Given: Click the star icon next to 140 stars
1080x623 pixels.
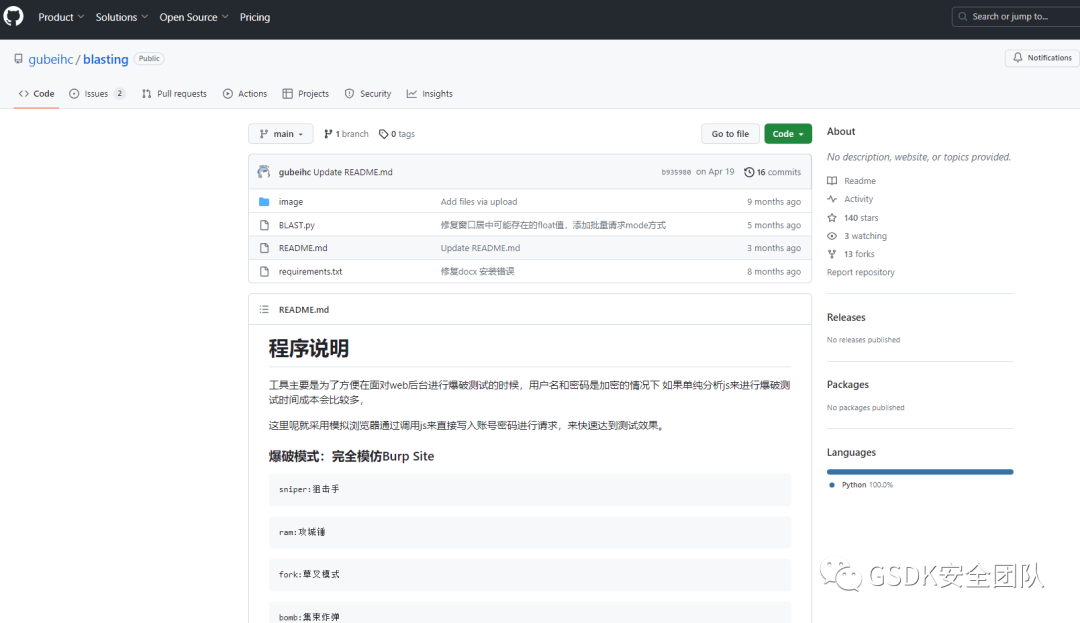Looking at the screenshot, I should coord(832,218).
